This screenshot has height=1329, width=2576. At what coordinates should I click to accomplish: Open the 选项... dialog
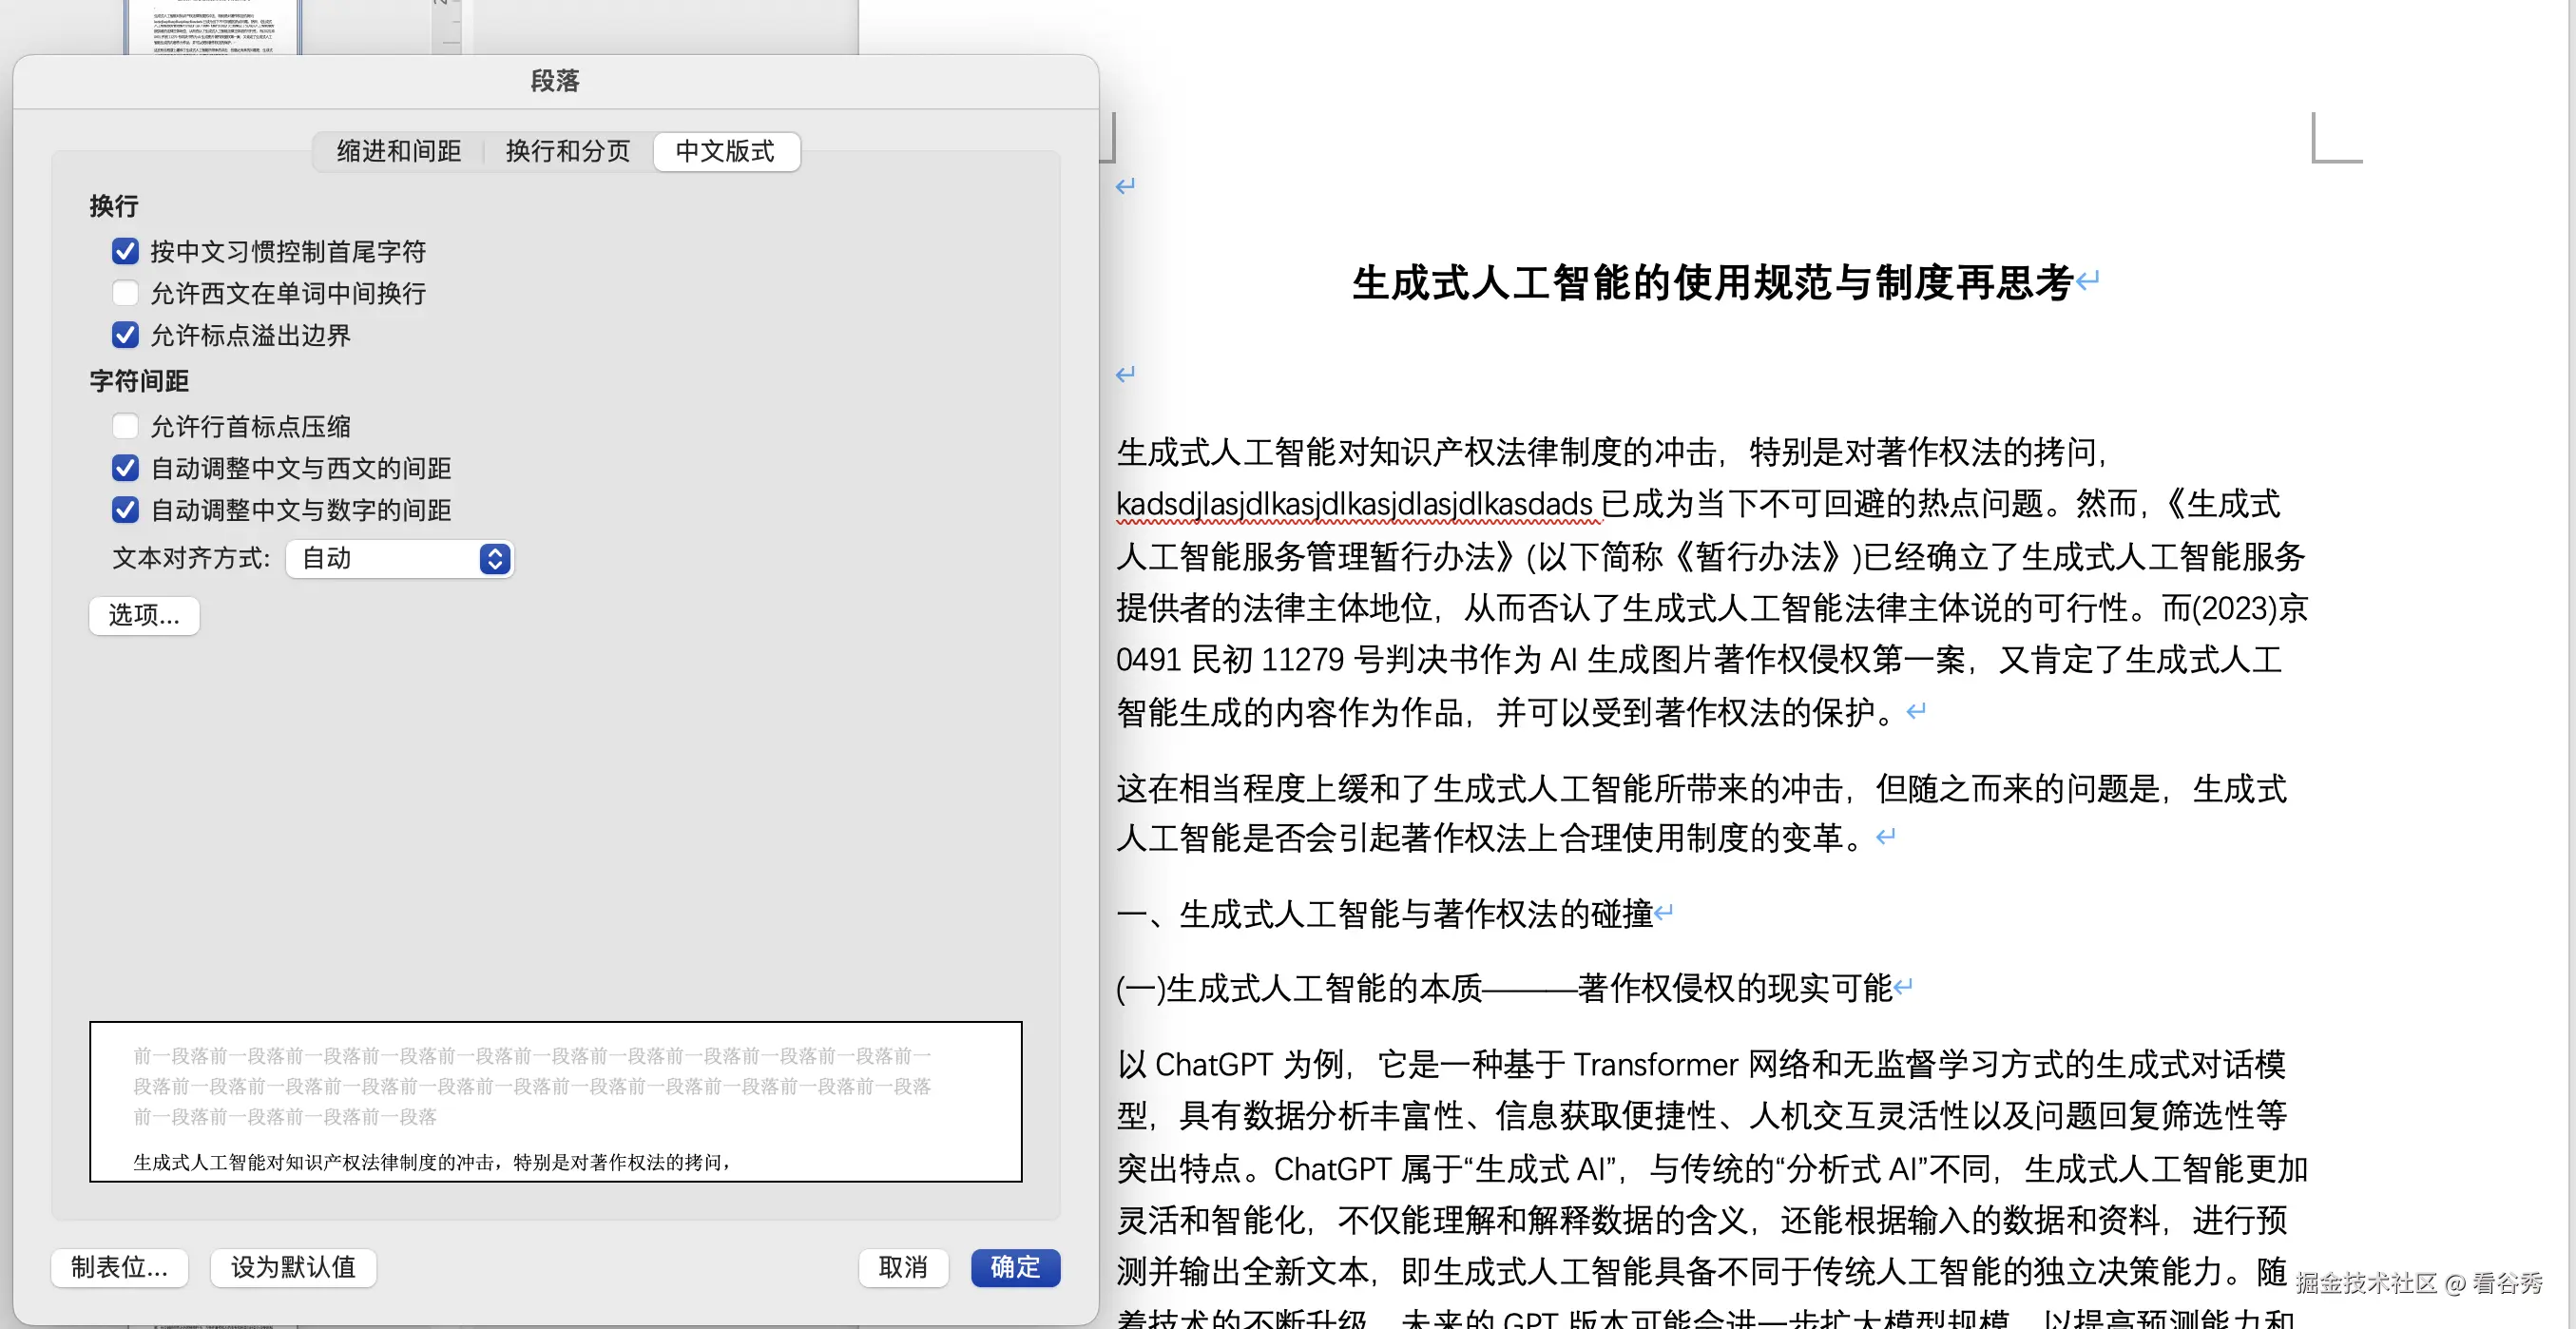click(x=143, y=615)
